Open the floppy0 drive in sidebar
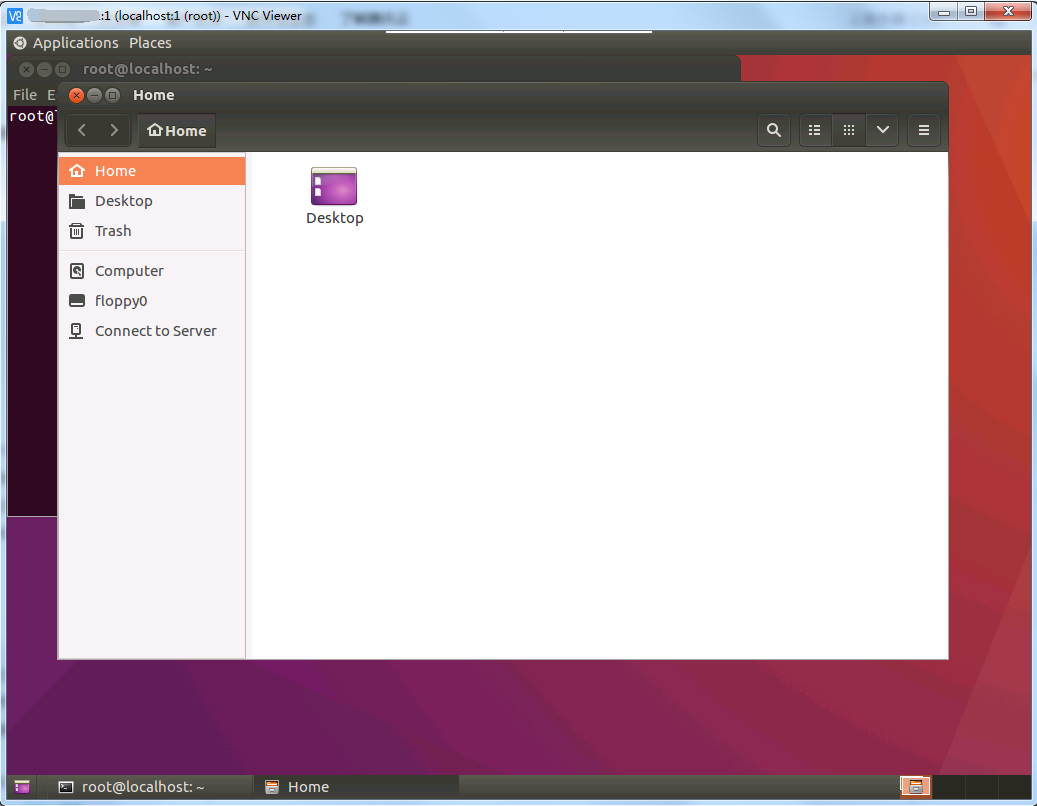 pos(121,301)
